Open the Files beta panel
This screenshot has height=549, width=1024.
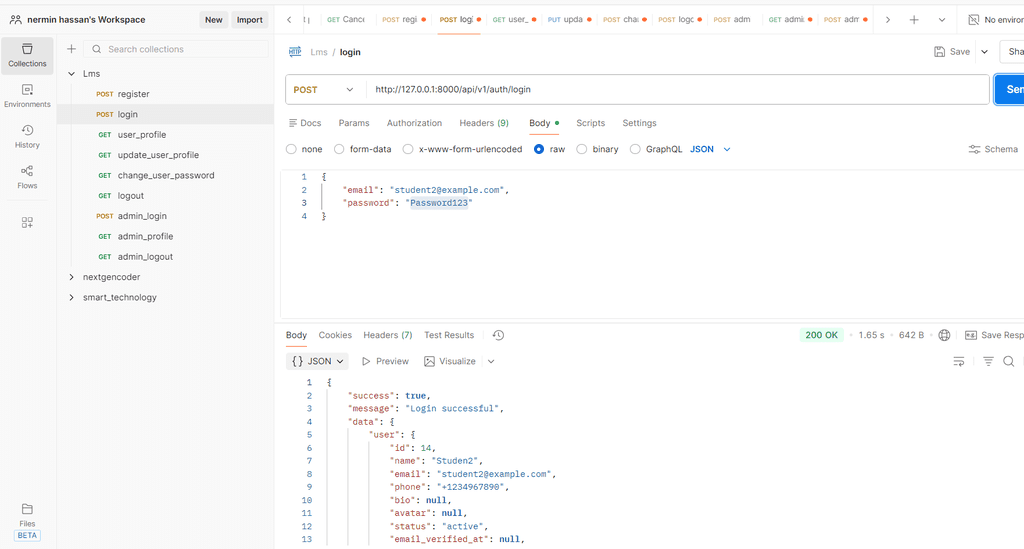tap(27, 514)
